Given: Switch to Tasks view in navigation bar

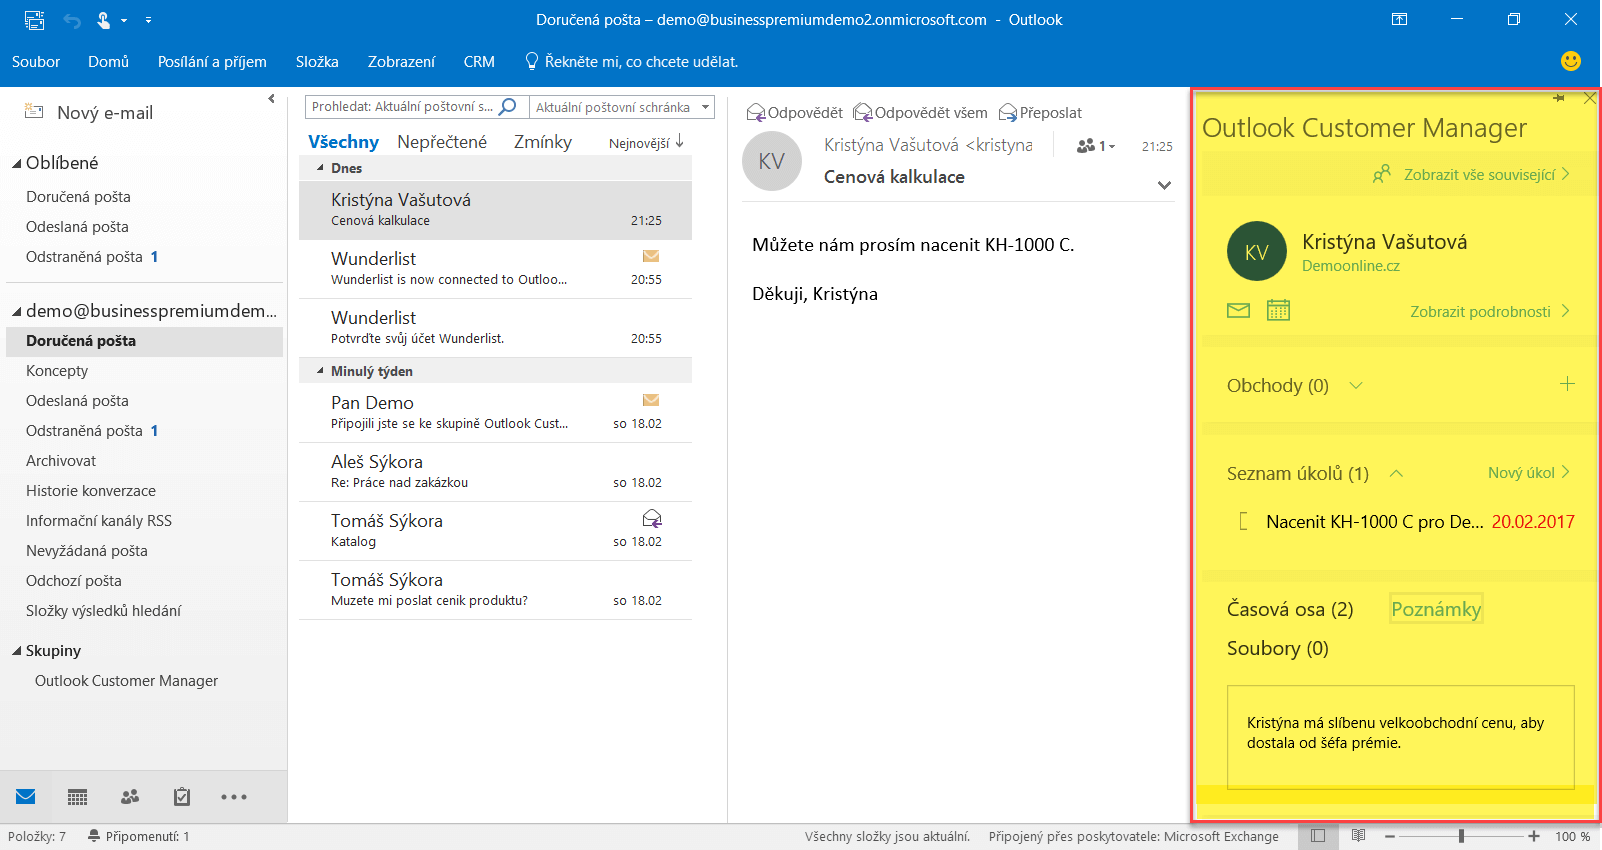Looking at the screenshot, I should [x=182, y=797].
